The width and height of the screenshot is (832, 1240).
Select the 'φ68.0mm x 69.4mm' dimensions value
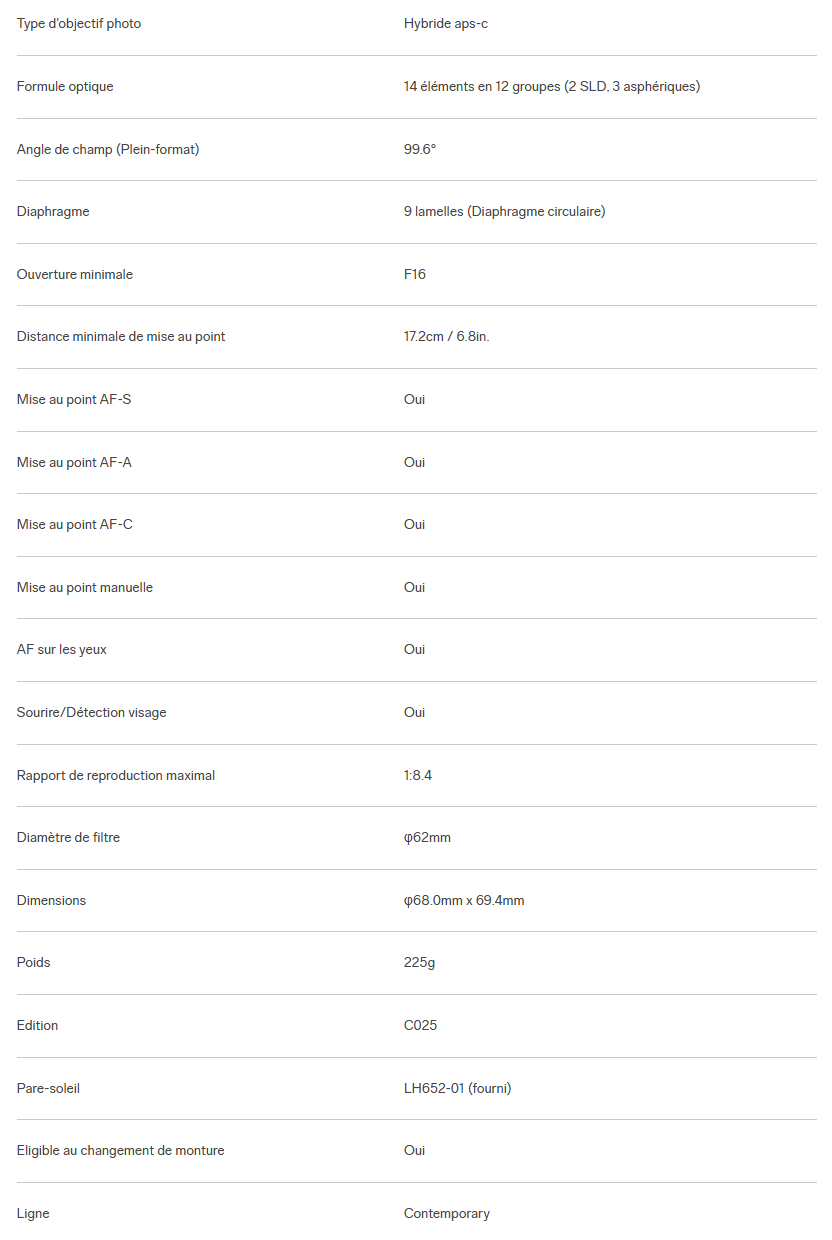tap(464, 900)
